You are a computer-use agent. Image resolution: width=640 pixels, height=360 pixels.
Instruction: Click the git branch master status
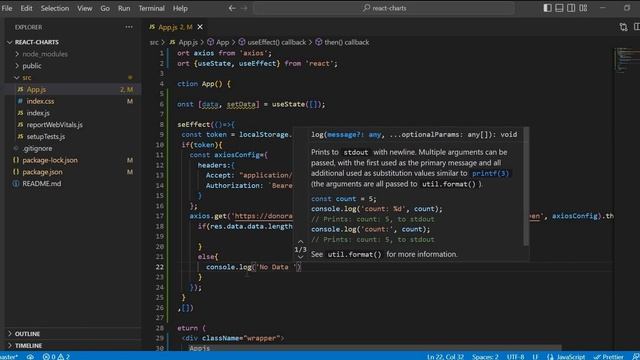[x=9, y=356]
